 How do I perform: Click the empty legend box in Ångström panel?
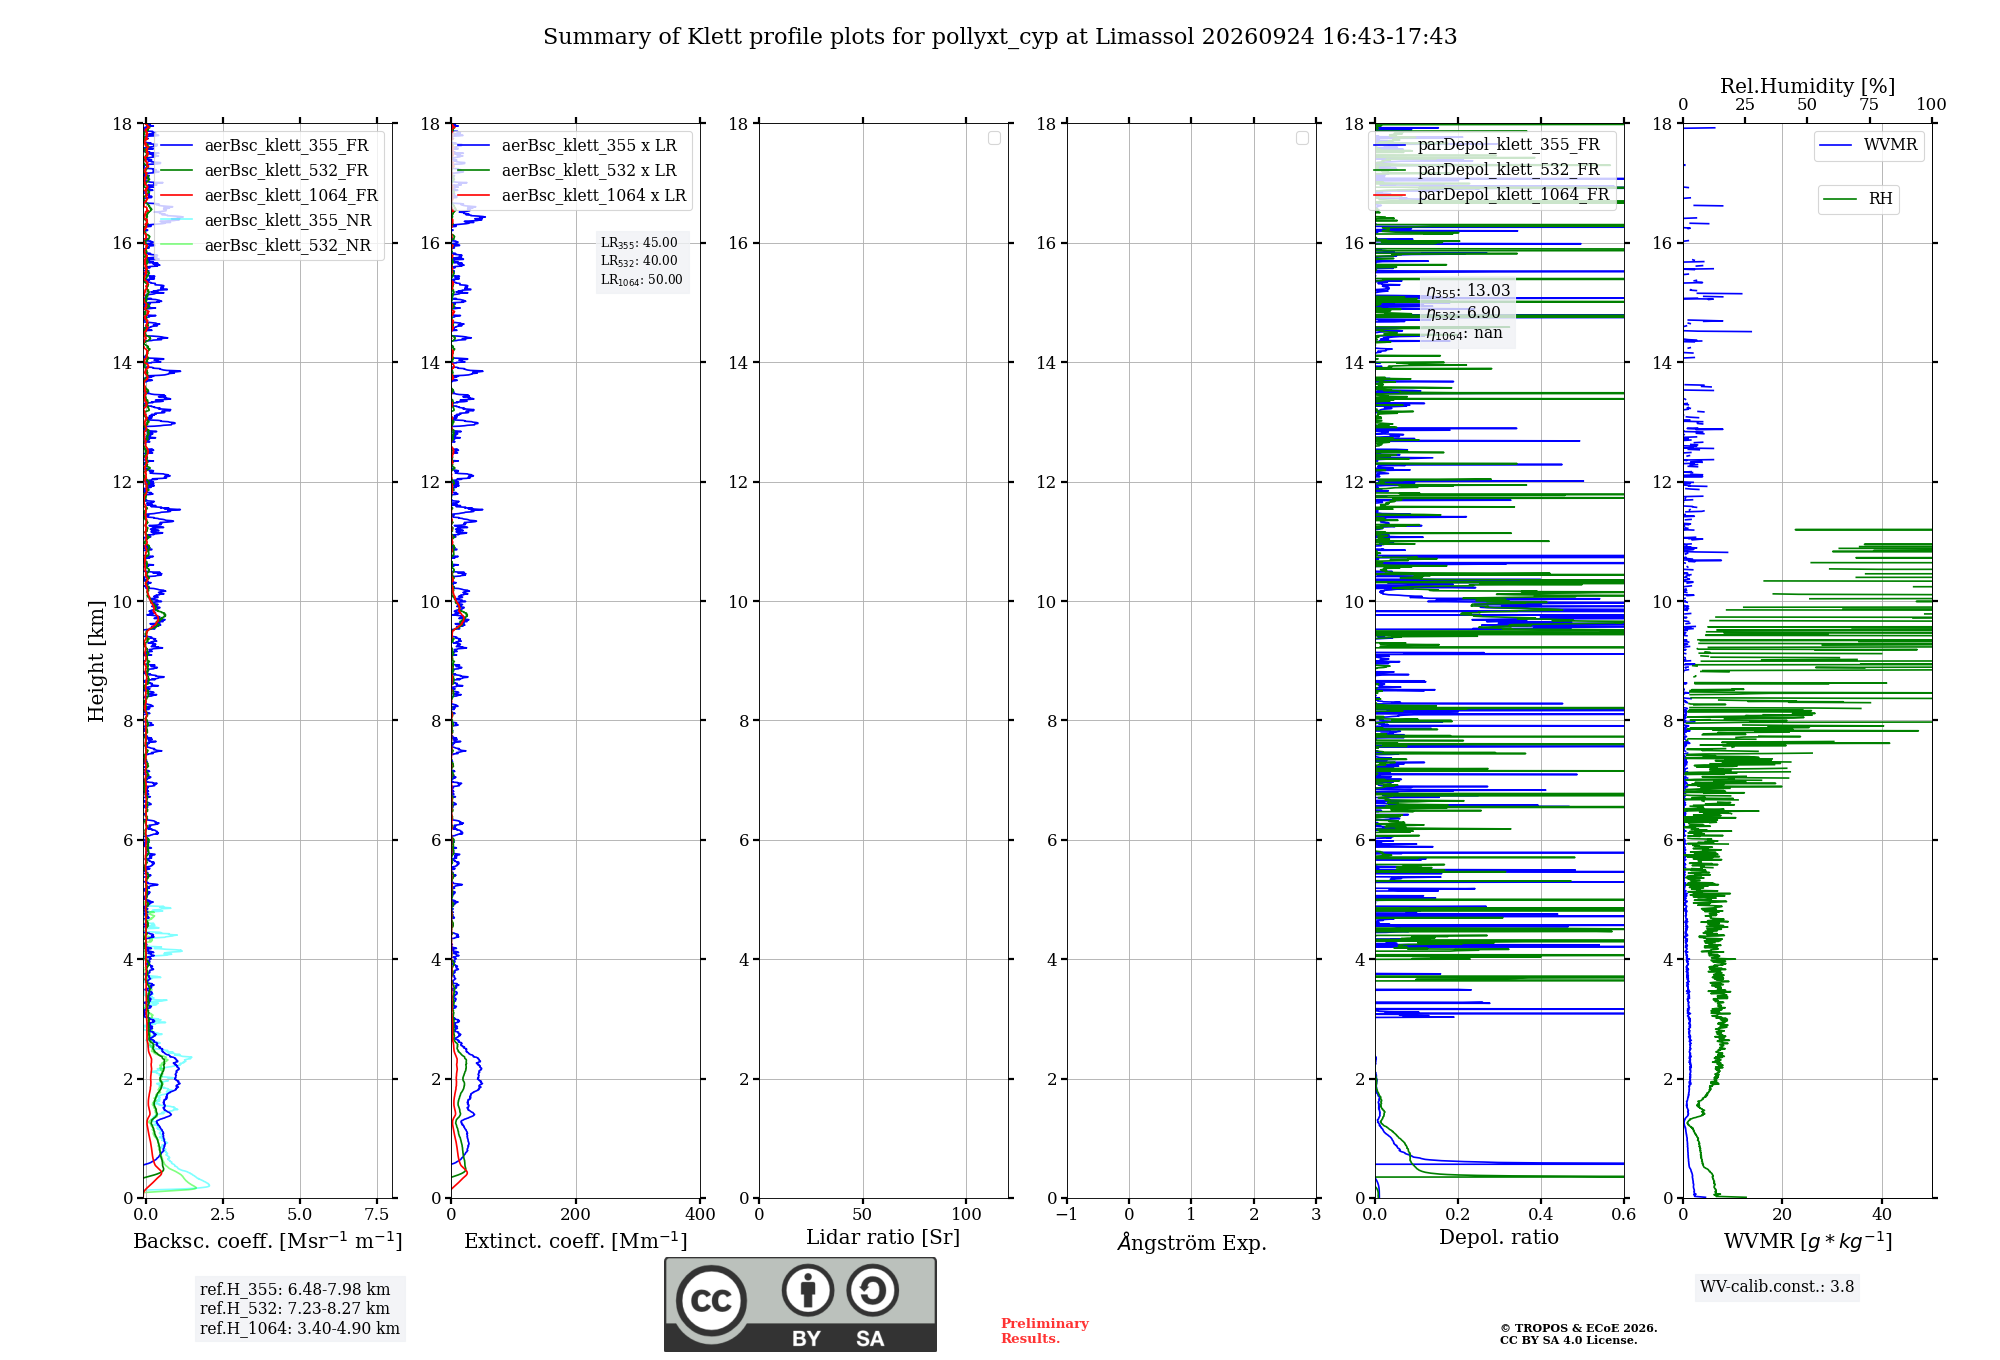(1302, 138)
